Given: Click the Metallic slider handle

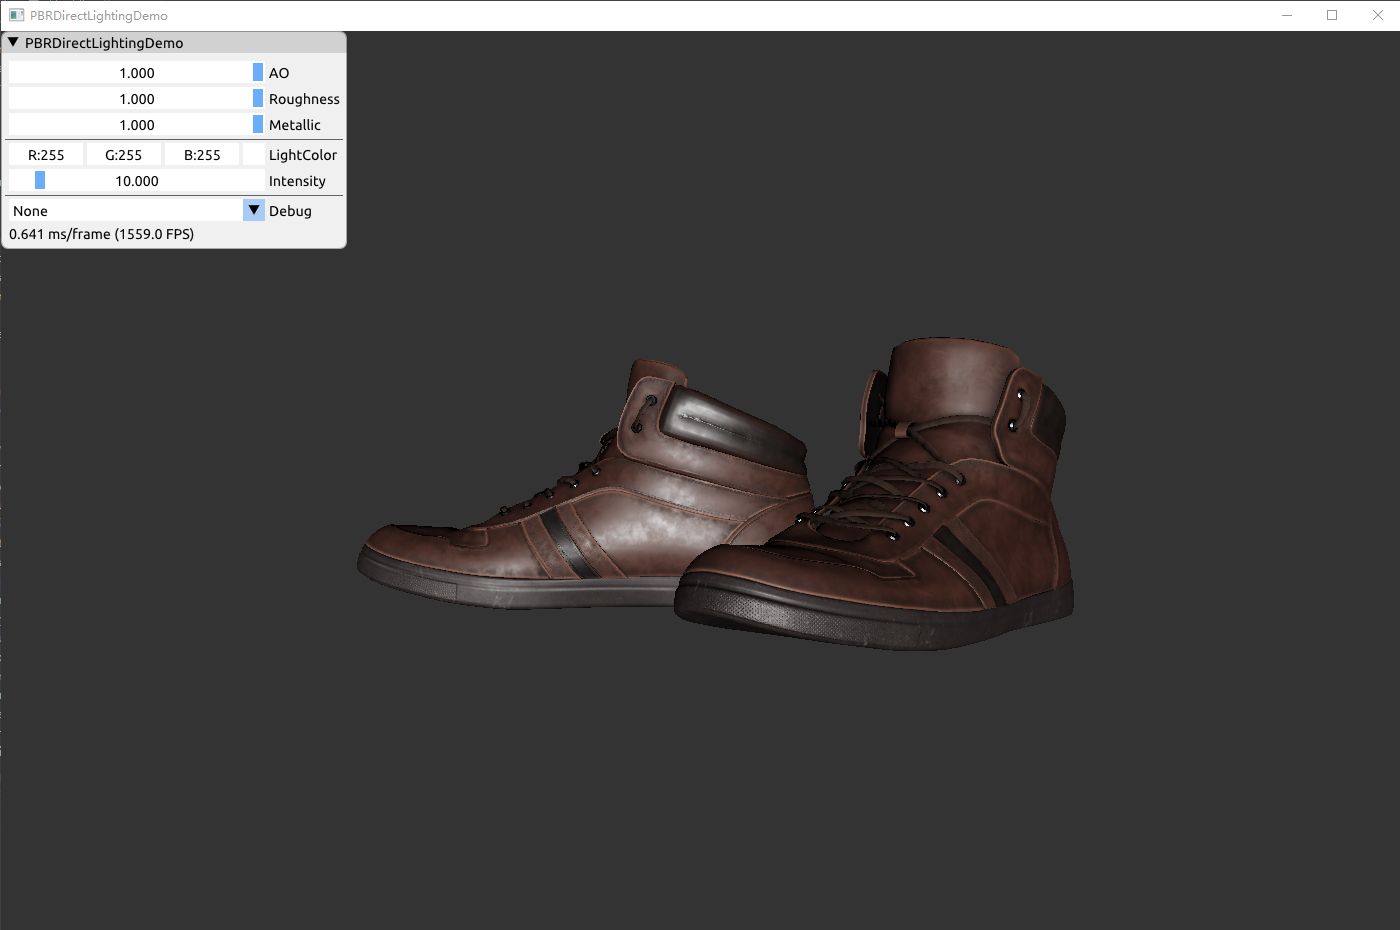Looking at the screenshot, I should 258,124.
